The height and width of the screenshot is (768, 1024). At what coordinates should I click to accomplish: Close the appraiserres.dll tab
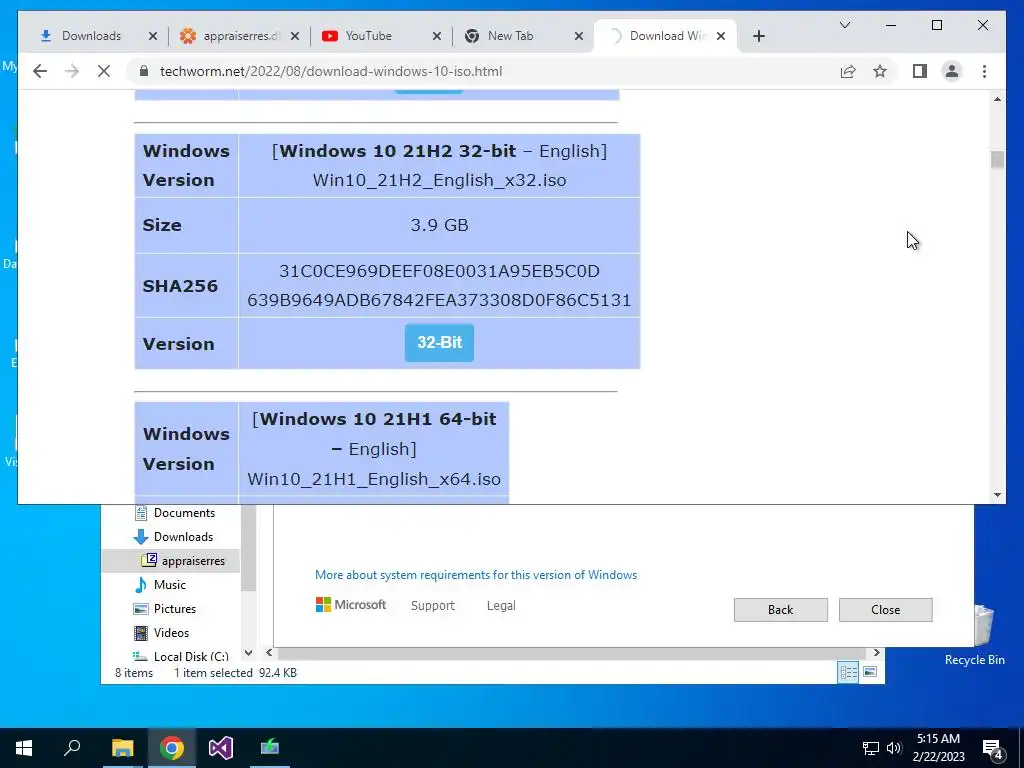[295, 36]
